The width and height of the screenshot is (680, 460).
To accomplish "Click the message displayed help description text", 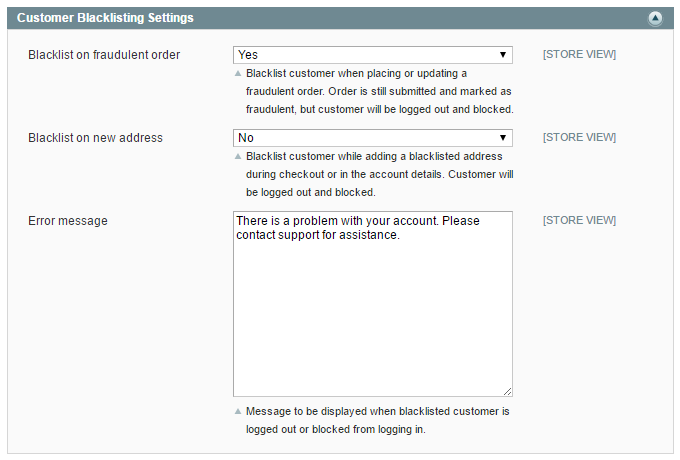I will tap(377, 420).
